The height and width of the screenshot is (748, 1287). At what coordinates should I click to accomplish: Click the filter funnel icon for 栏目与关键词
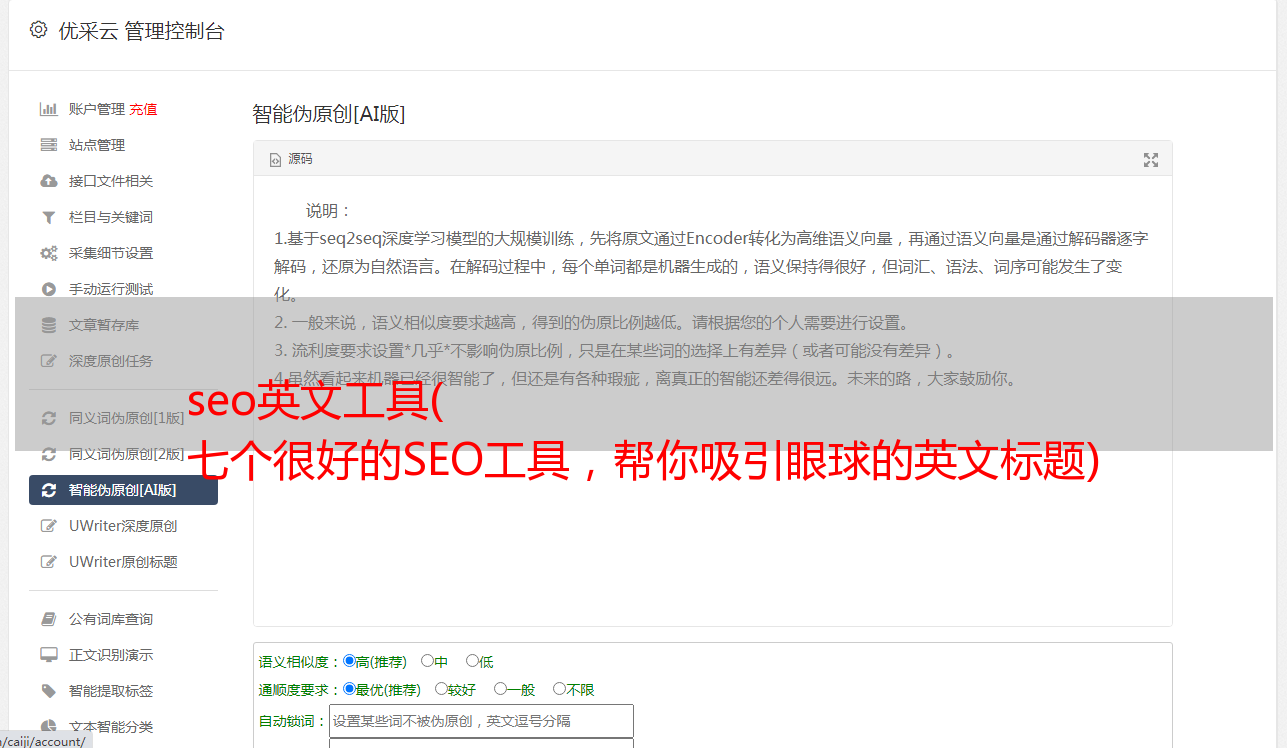(48, 217)
